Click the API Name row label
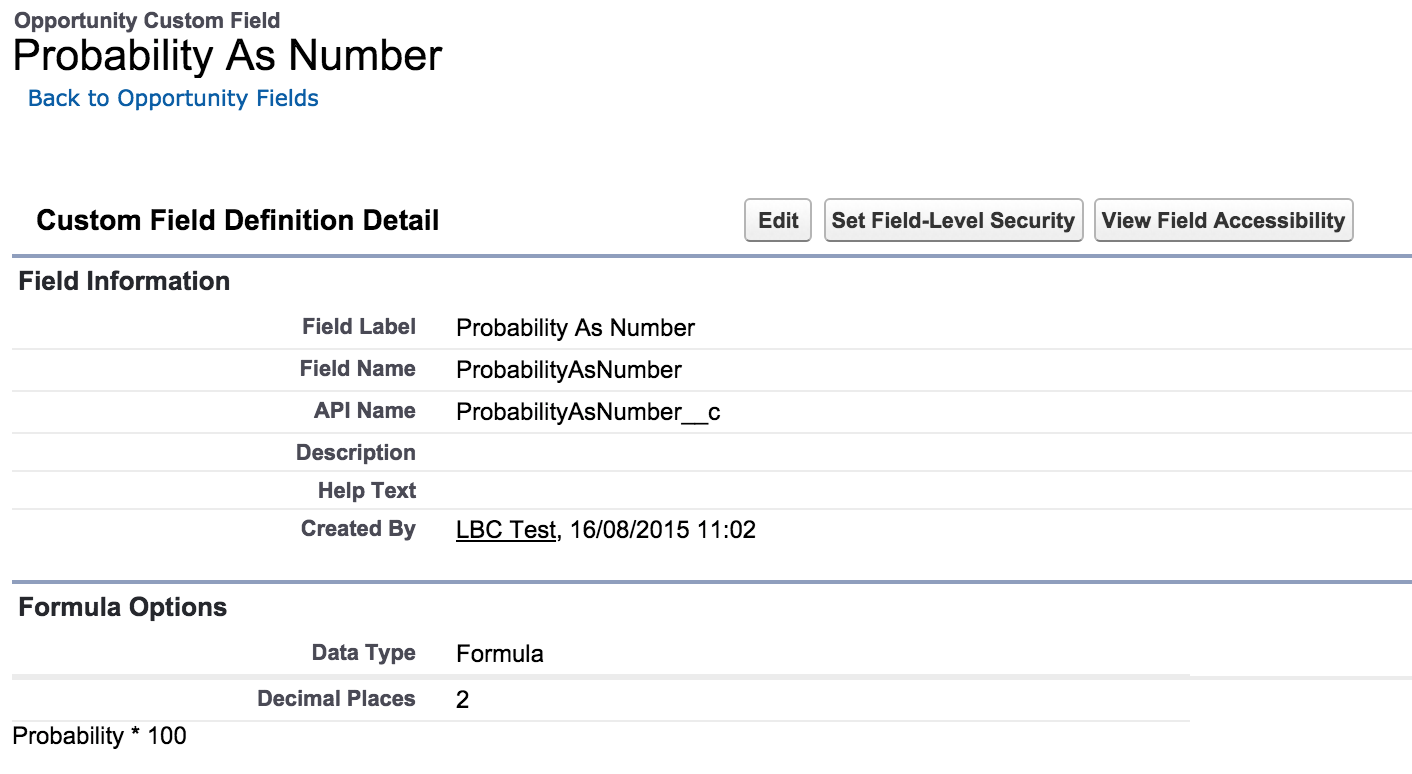 click(364, 411)
